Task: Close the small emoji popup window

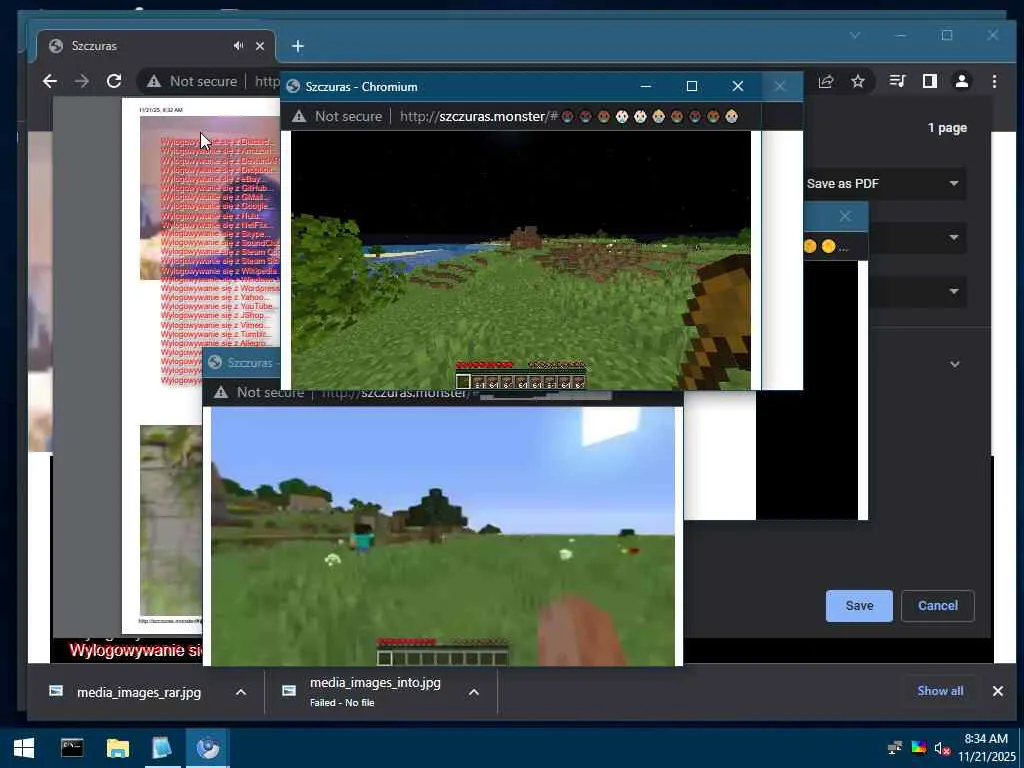Action: [845, 216]
